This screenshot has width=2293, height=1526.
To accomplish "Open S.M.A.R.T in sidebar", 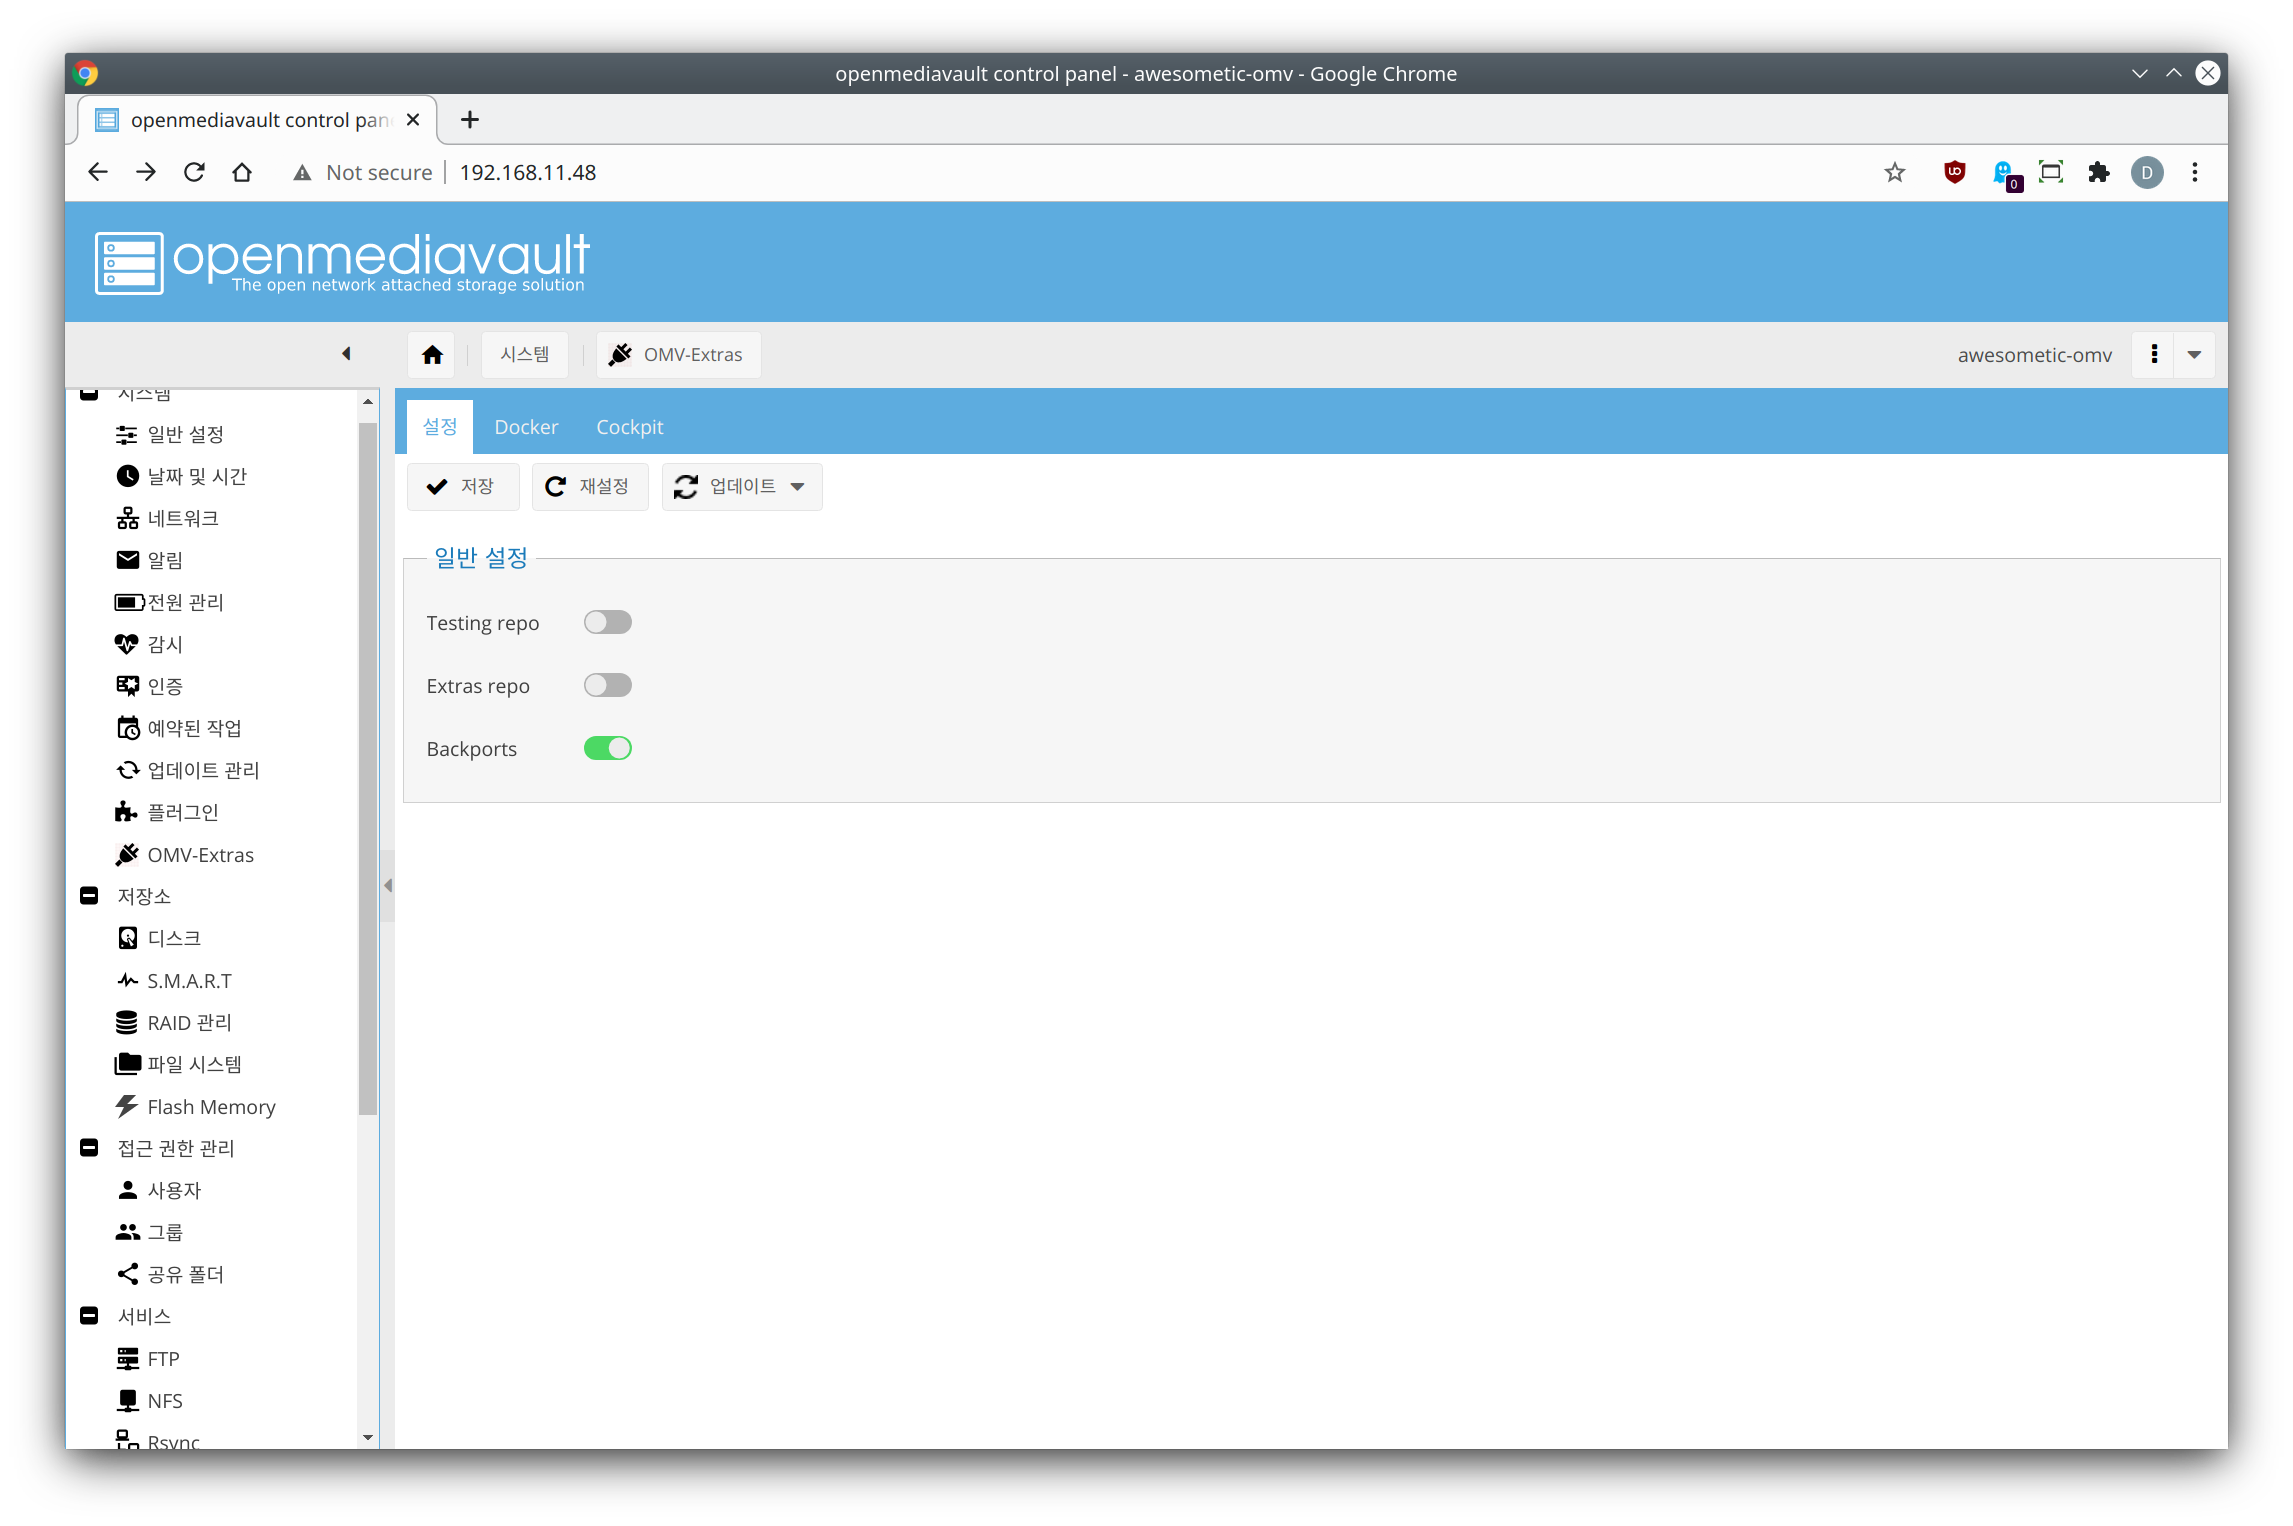I will pyautogui.click(x=188, y=981).
